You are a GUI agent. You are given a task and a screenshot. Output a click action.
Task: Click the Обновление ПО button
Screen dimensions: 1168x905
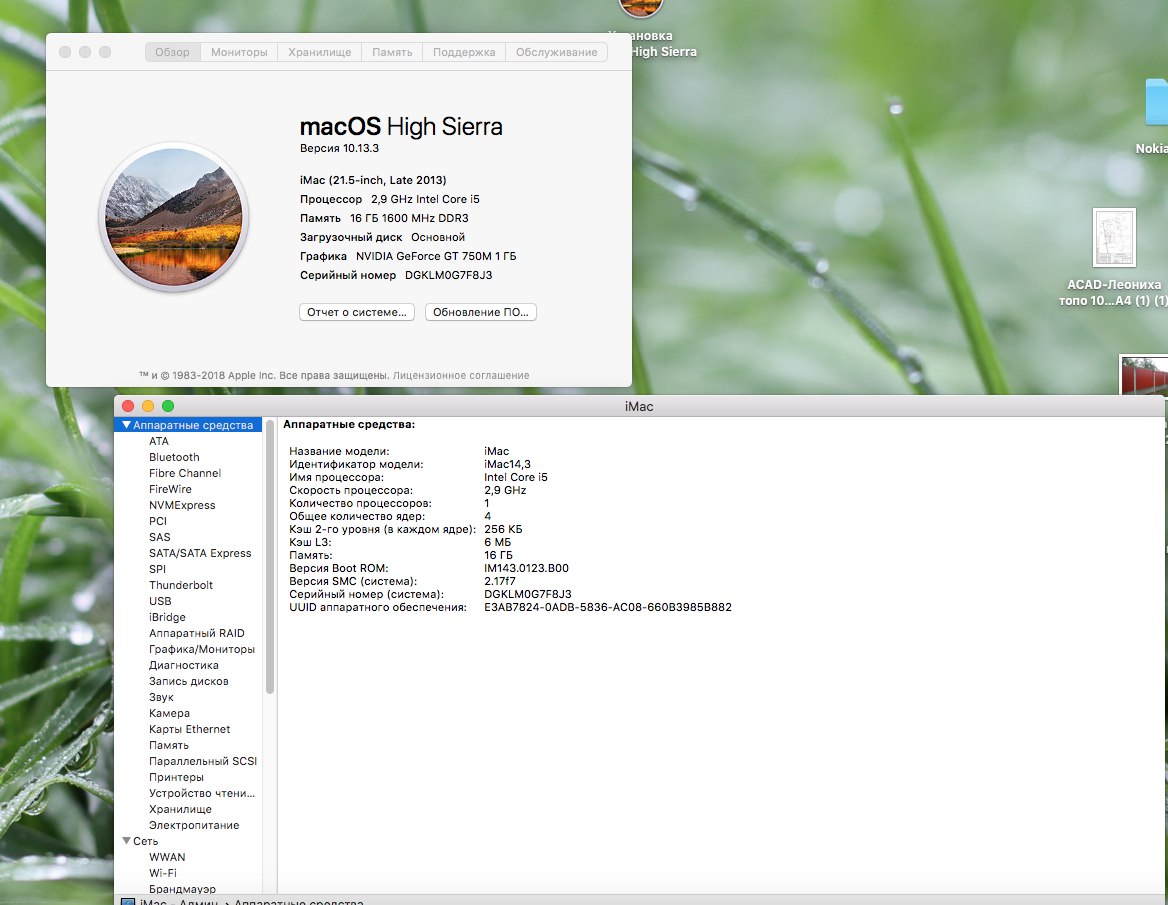pos(480,312)
